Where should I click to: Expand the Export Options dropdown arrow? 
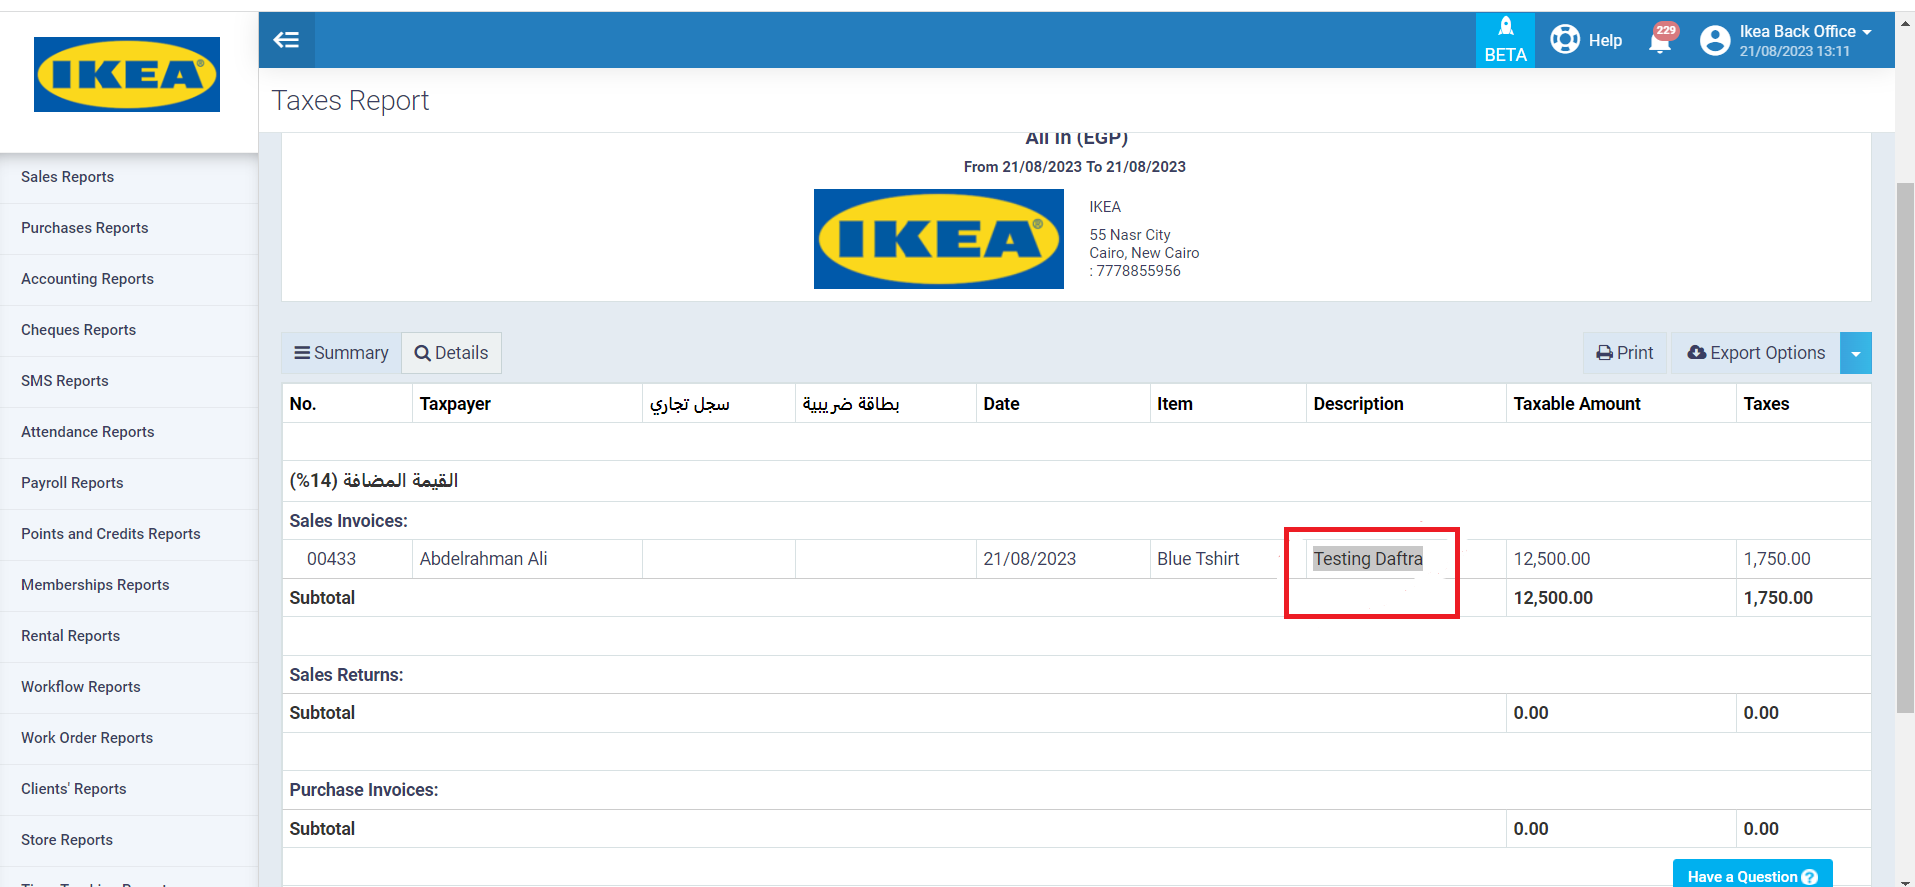click(1856, 353)
